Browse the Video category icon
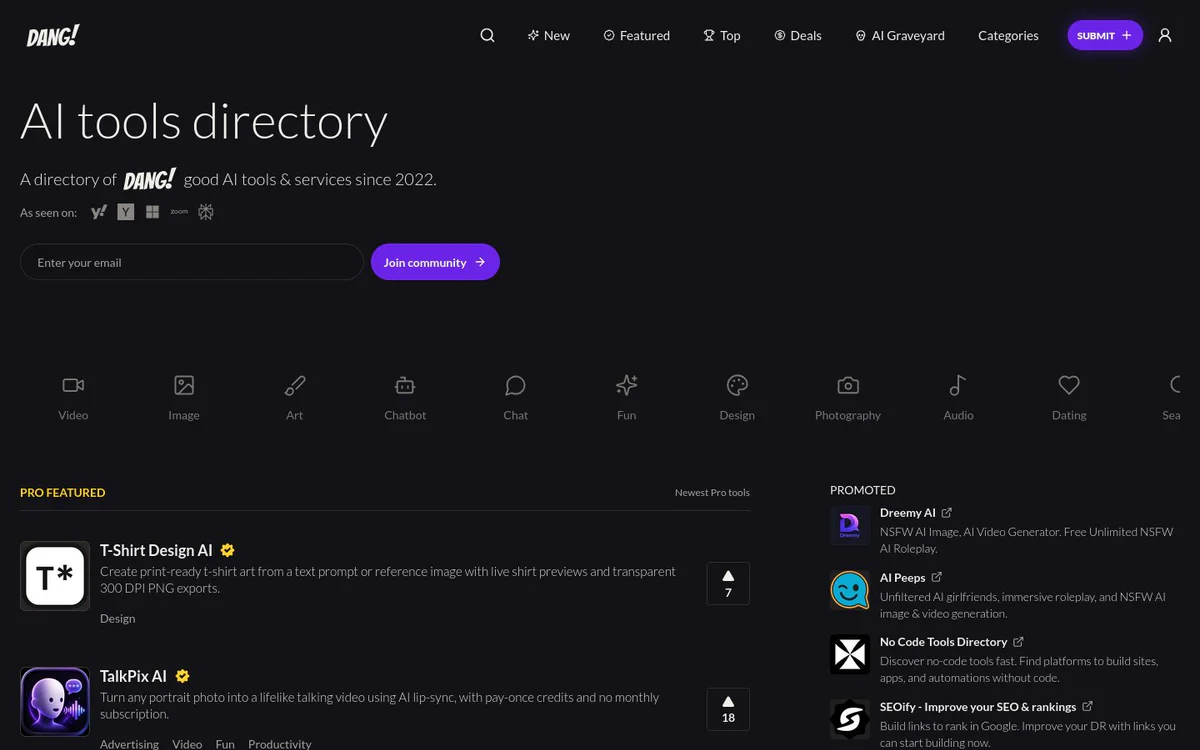Screen dimensions: 1200x750 (x=73, y=385)
